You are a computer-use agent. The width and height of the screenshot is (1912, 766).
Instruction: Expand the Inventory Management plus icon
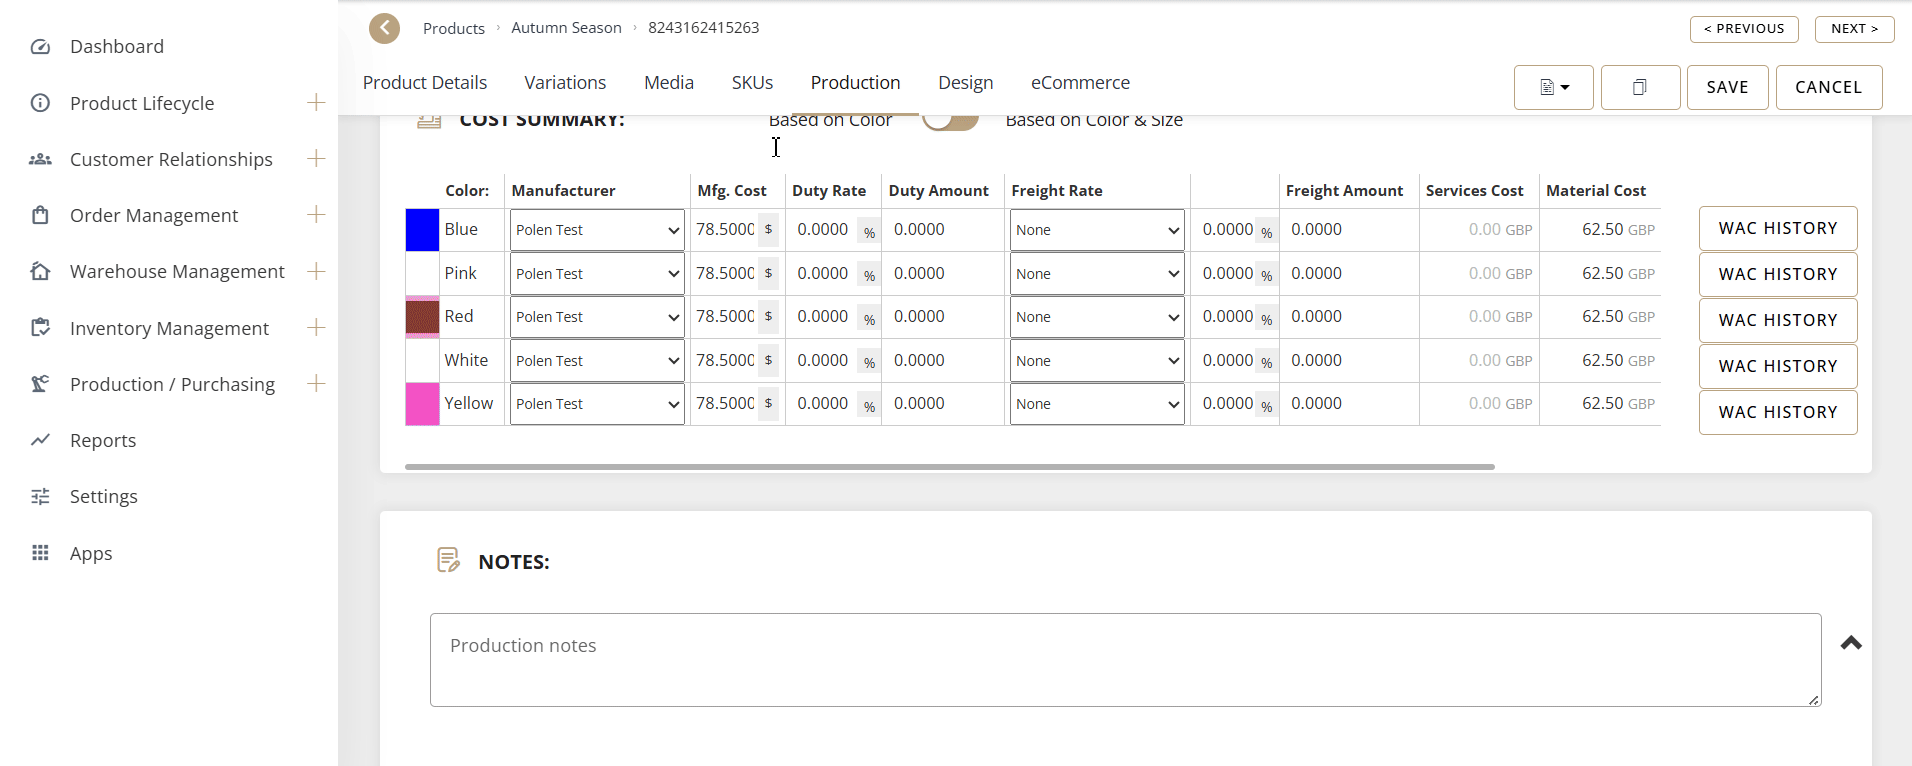pyautogui.click(x=316, y=328)
